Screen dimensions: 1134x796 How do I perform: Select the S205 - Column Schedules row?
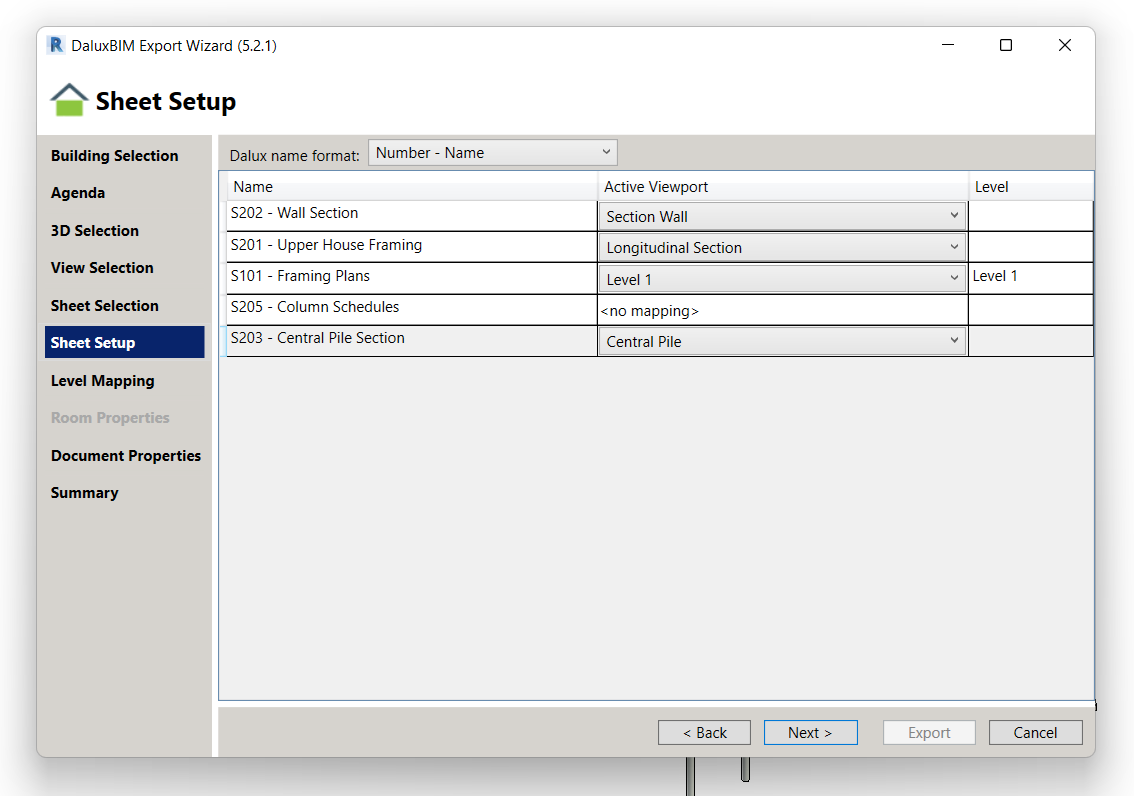pyautogui.click(x=410, y=309)
